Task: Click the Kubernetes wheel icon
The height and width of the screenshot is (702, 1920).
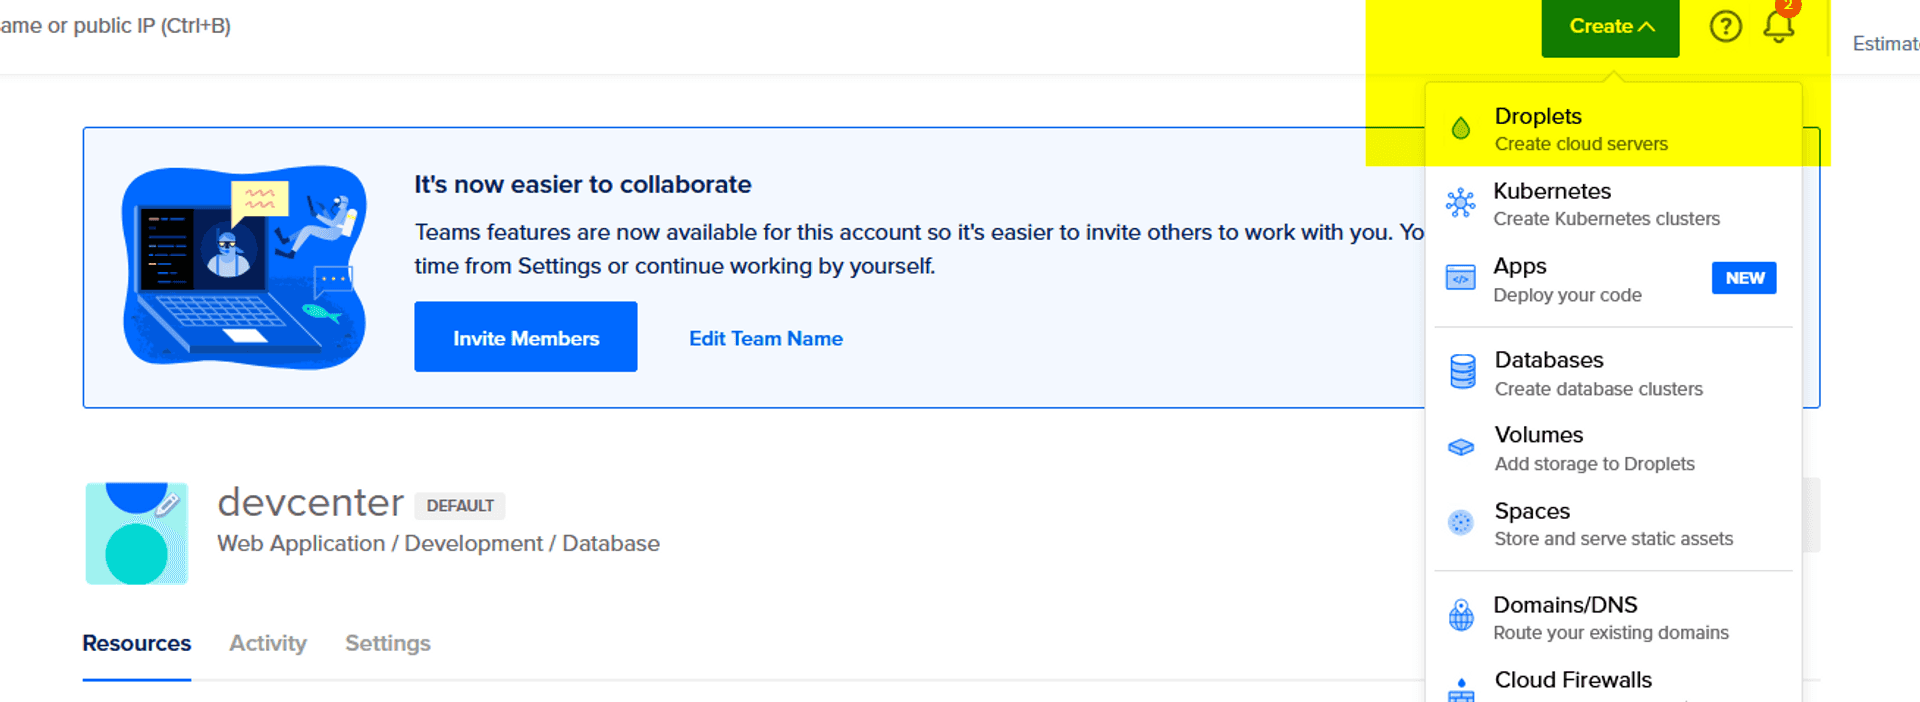Action: [x=1461, y=203]
